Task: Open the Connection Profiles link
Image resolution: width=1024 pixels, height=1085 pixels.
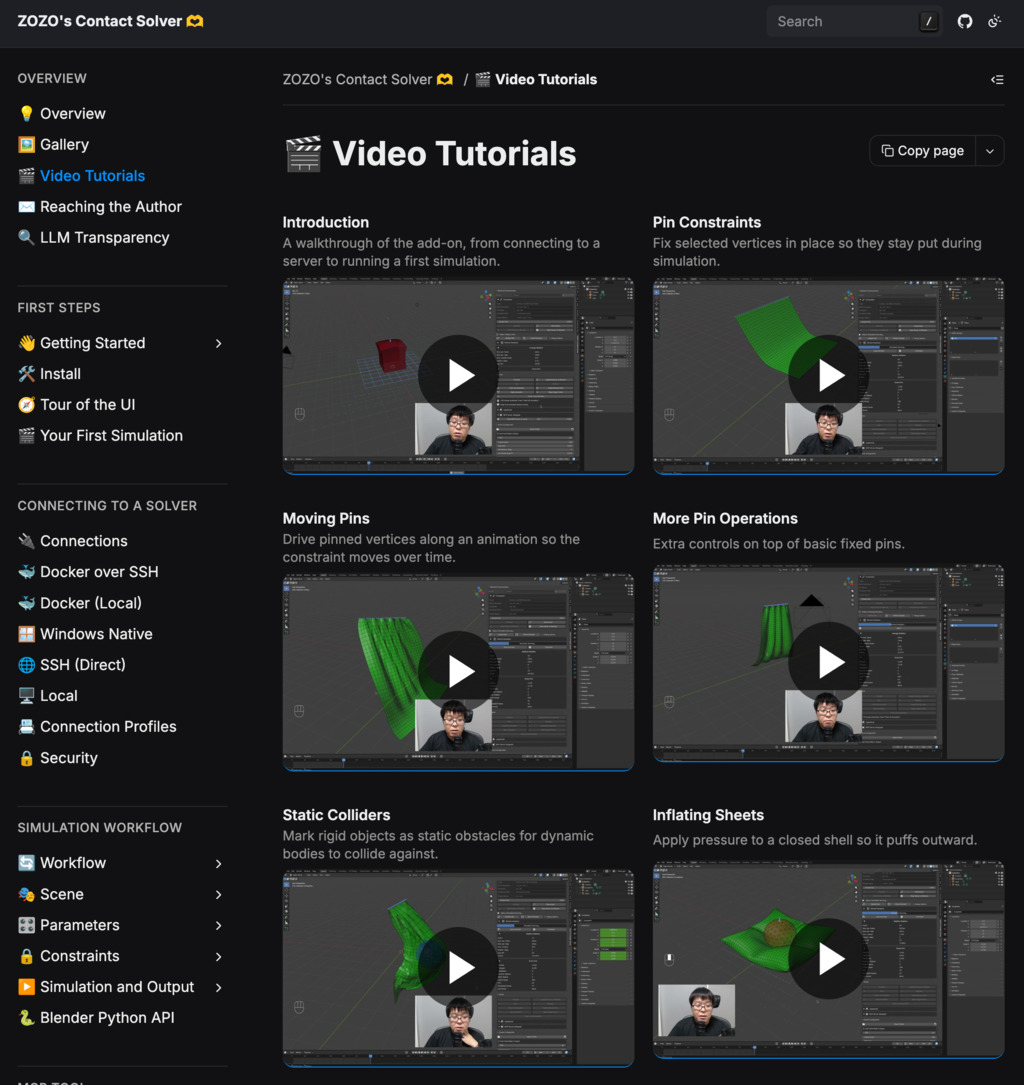Action: [108, 727]
